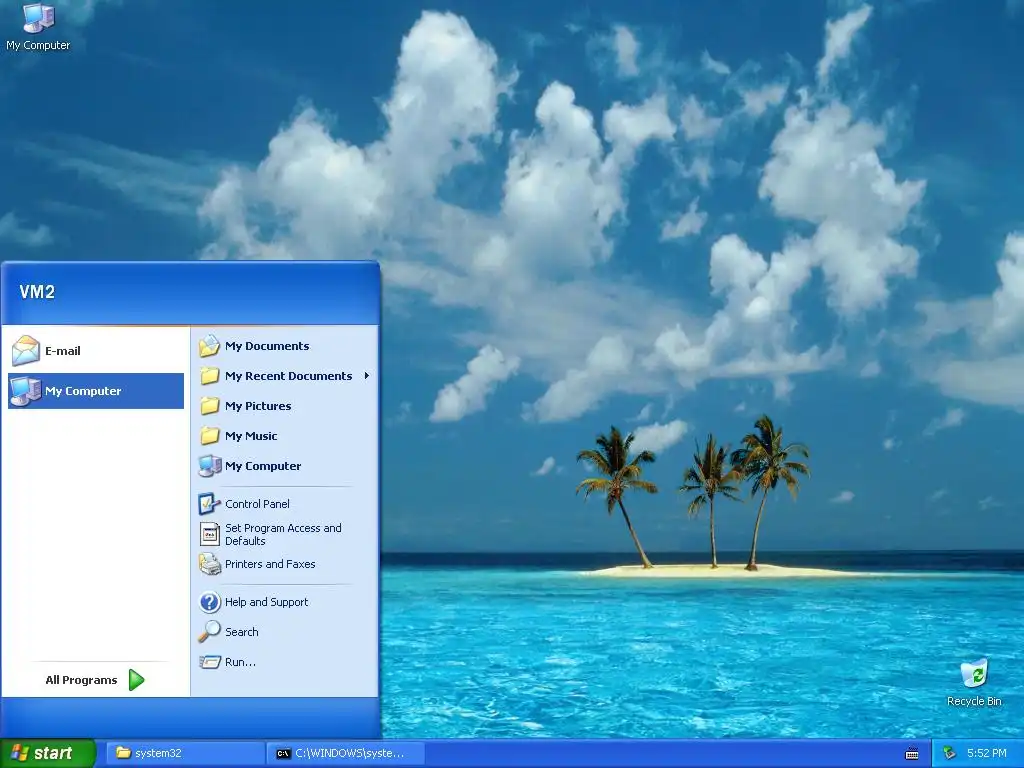
Task: Click the My Recent Documents folder icon
Action: coord(210,376)
